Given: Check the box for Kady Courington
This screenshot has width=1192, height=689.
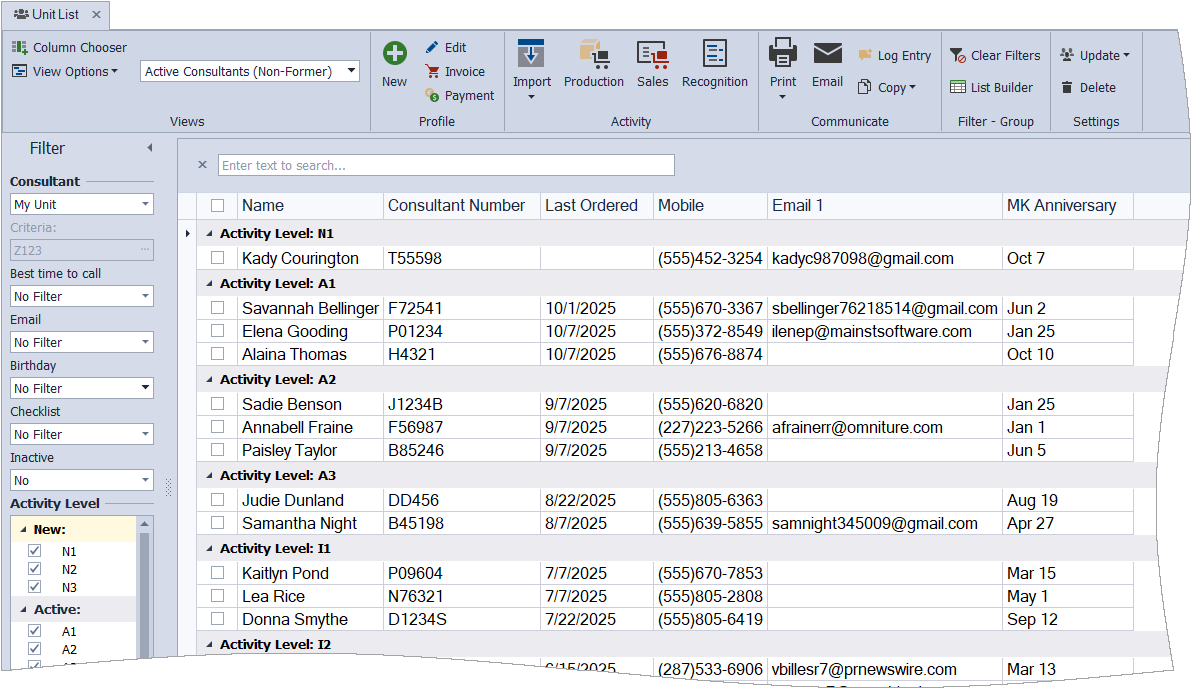Looking at the screenshot, I should pos(218,258).
